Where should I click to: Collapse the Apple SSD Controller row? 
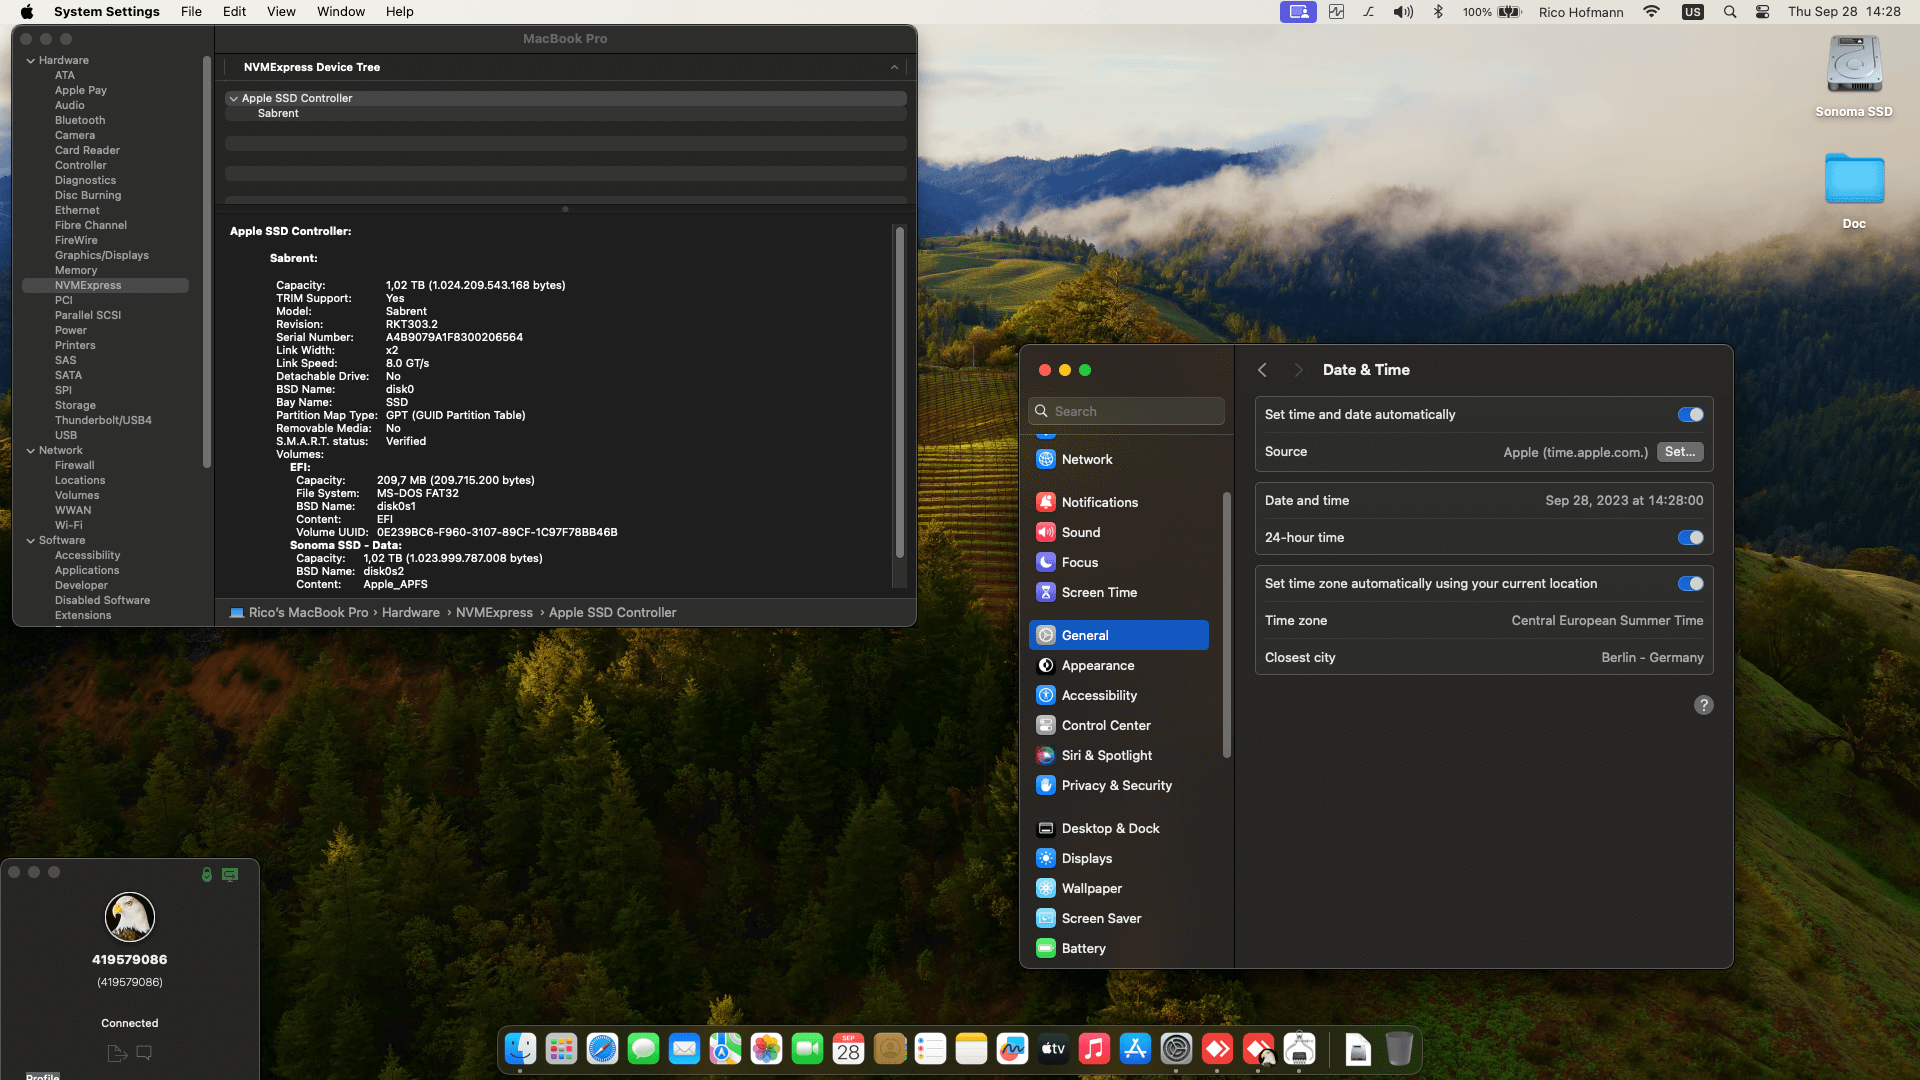coord(233,99)
